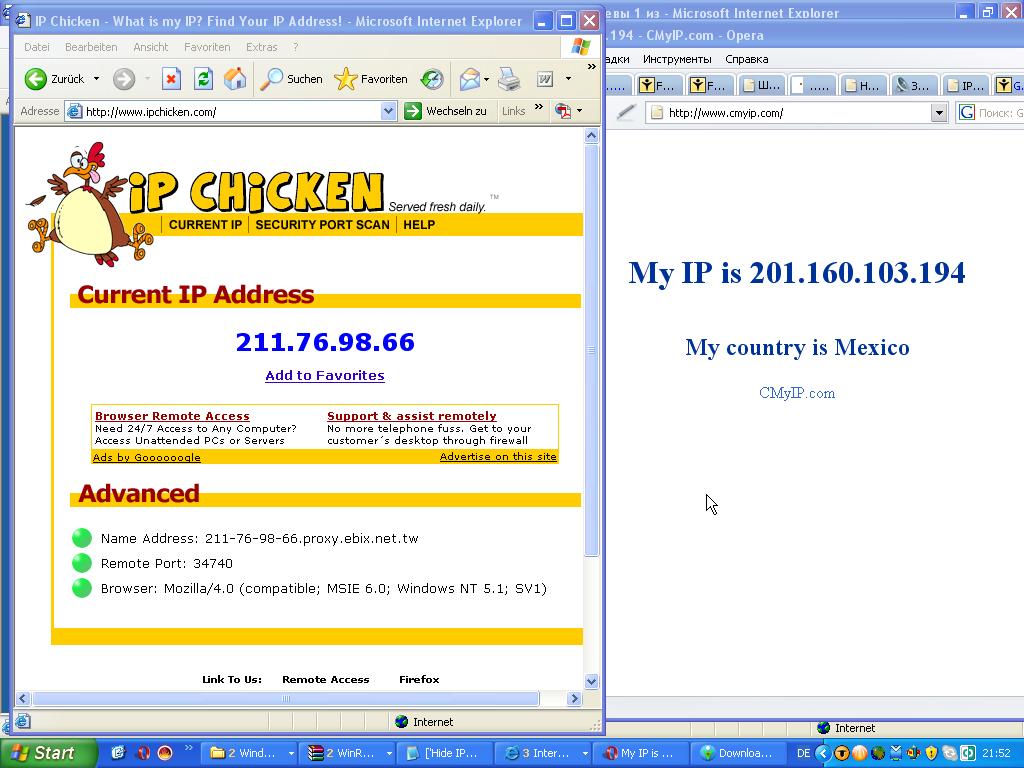Open the Инструменты menu in Opera

[677, 59]
